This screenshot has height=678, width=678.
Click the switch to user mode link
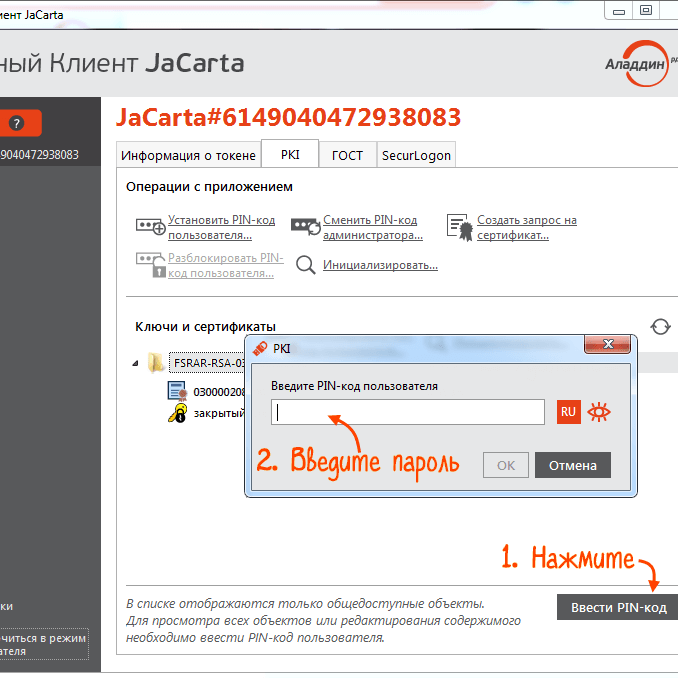click(43, 644)
